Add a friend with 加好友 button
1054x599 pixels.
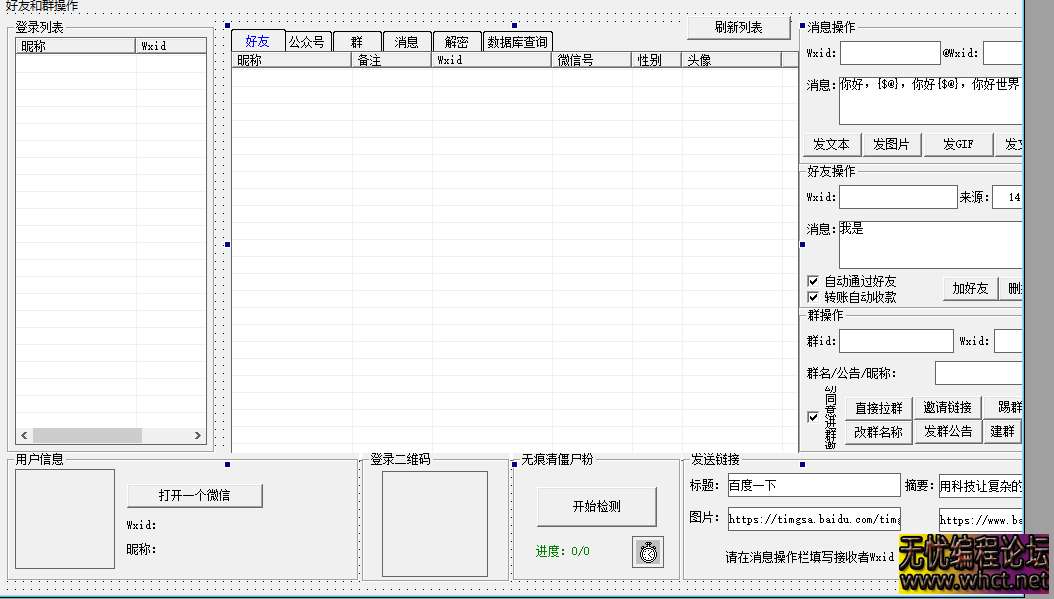pyautogui.click(x=968, y=288)
